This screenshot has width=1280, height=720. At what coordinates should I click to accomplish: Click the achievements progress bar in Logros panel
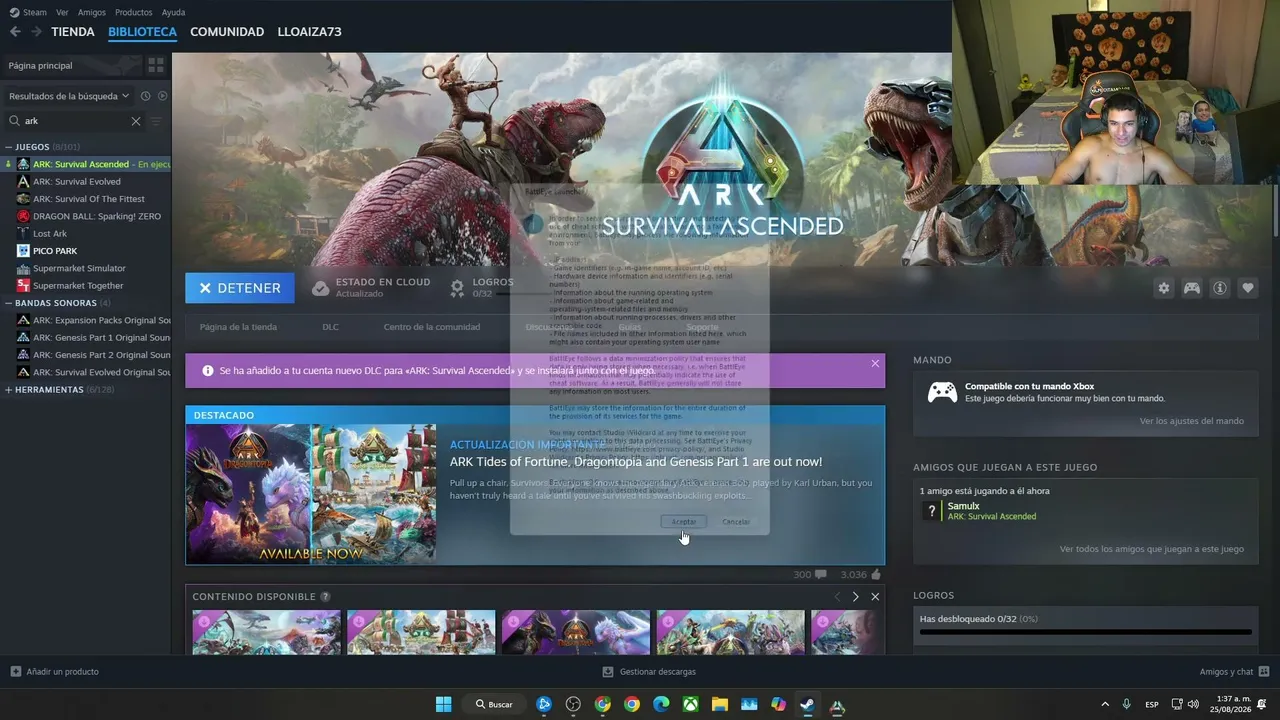[1086, 632]
